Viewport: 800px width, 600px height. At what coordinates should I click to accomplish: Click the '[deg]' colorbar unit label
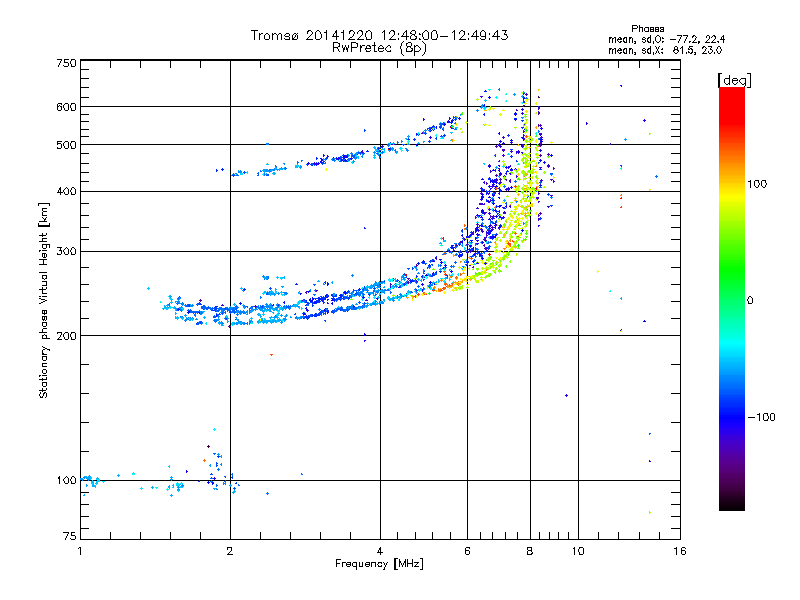(x=734, y=80)
